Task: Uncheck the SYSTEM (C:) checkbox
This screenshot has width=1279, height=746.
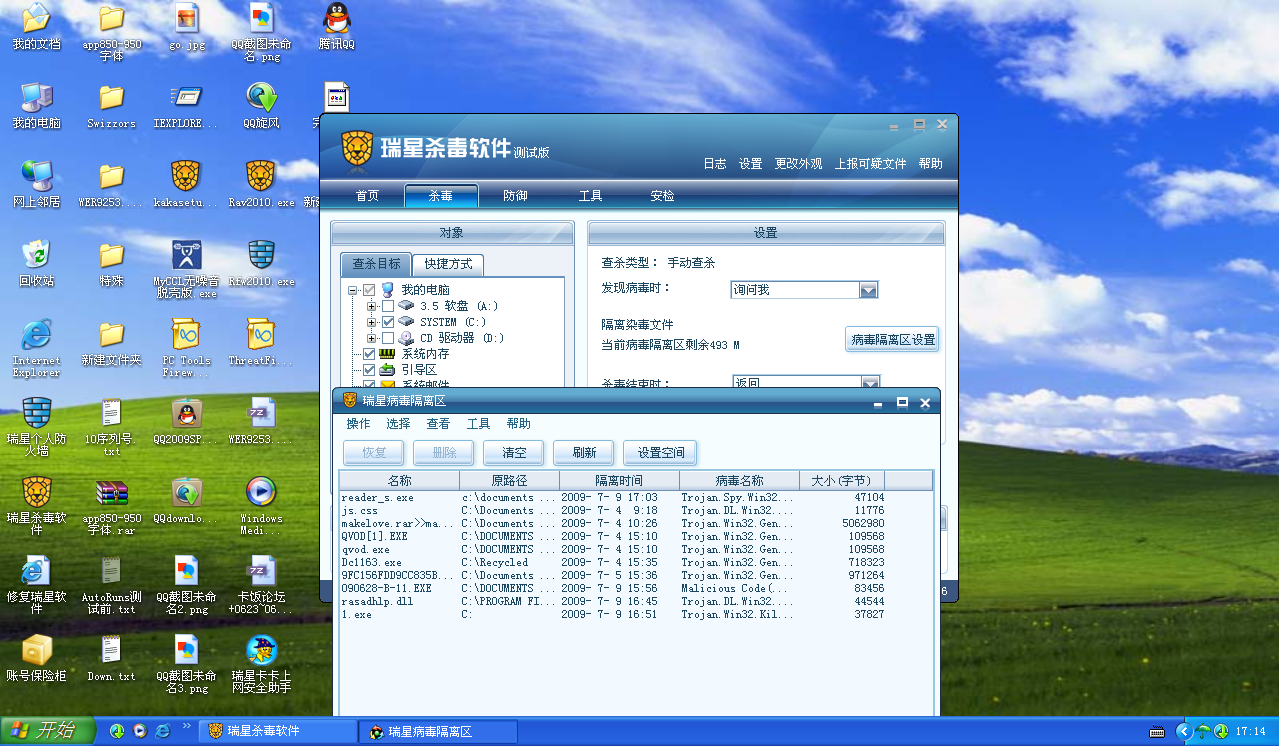Action: click(388, 322)
